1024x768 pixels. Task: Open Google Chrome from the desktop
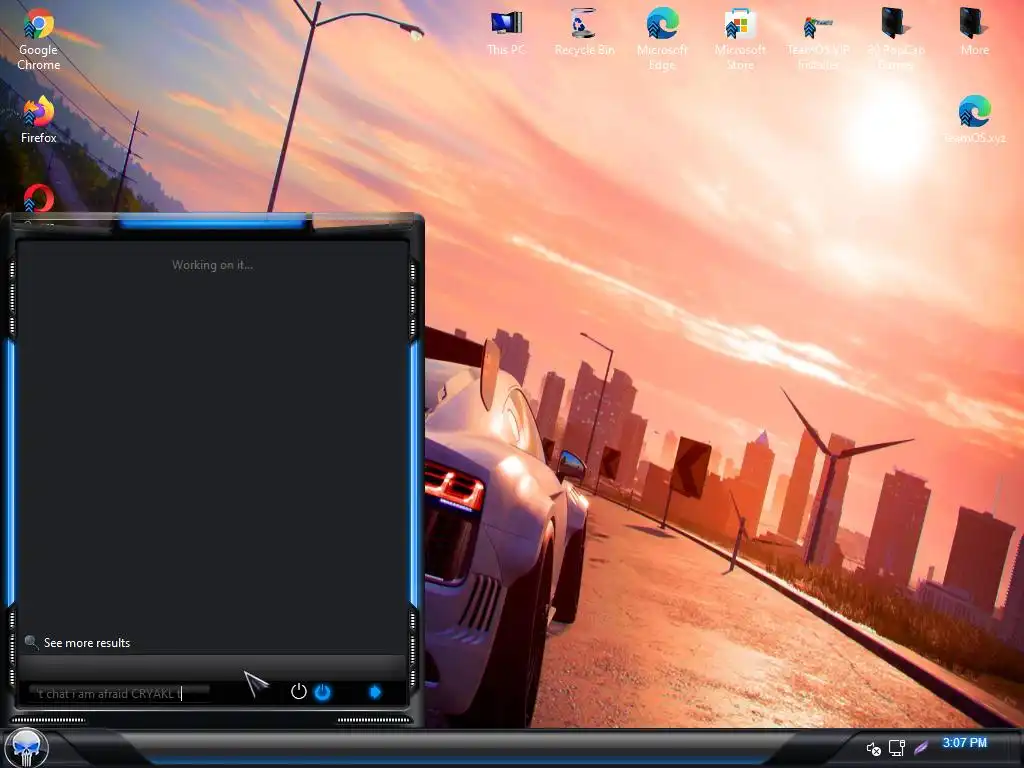click(39, 39)
